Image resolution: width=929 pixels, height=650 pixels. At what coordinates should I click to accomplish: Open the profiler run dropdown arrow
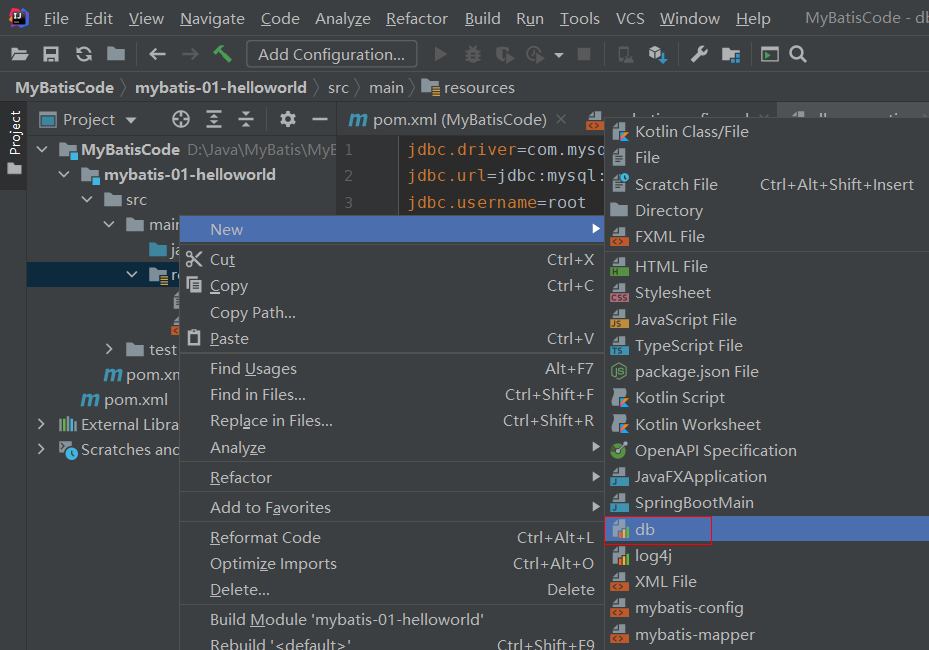[559, 55]
